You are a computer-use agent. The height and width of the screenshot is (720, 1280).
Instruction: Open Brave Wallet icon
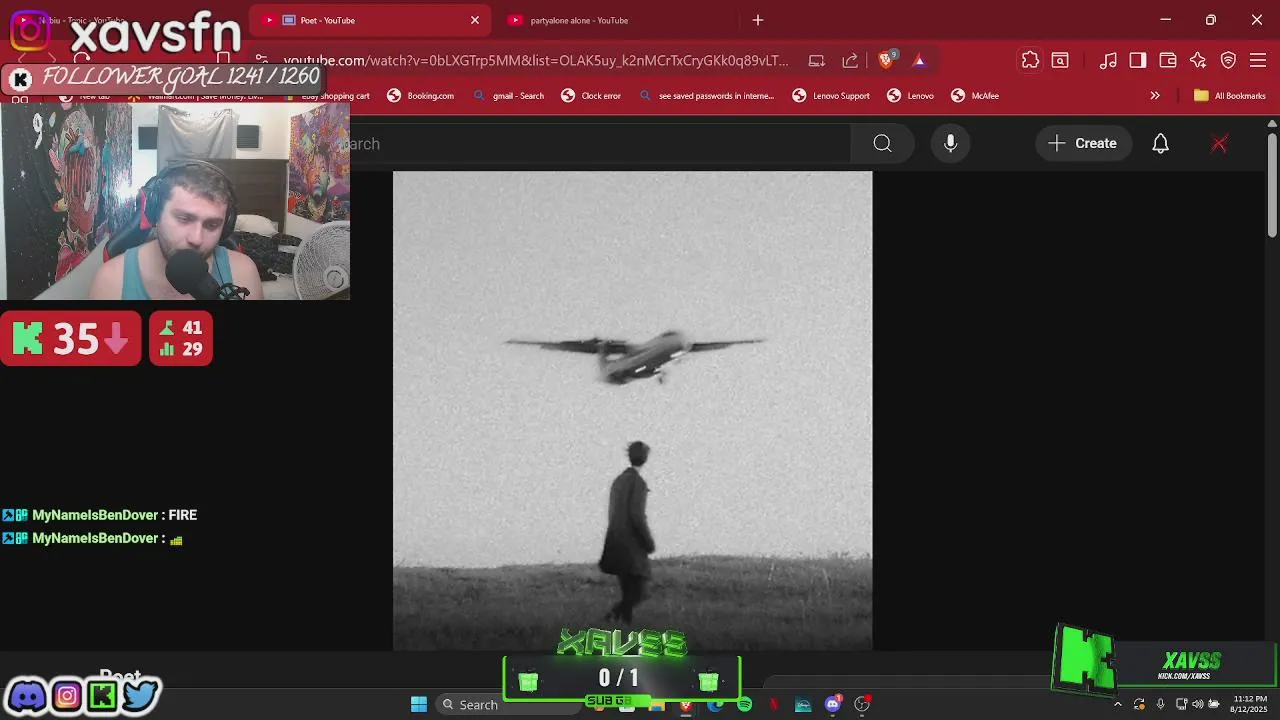click(1168, 60)
